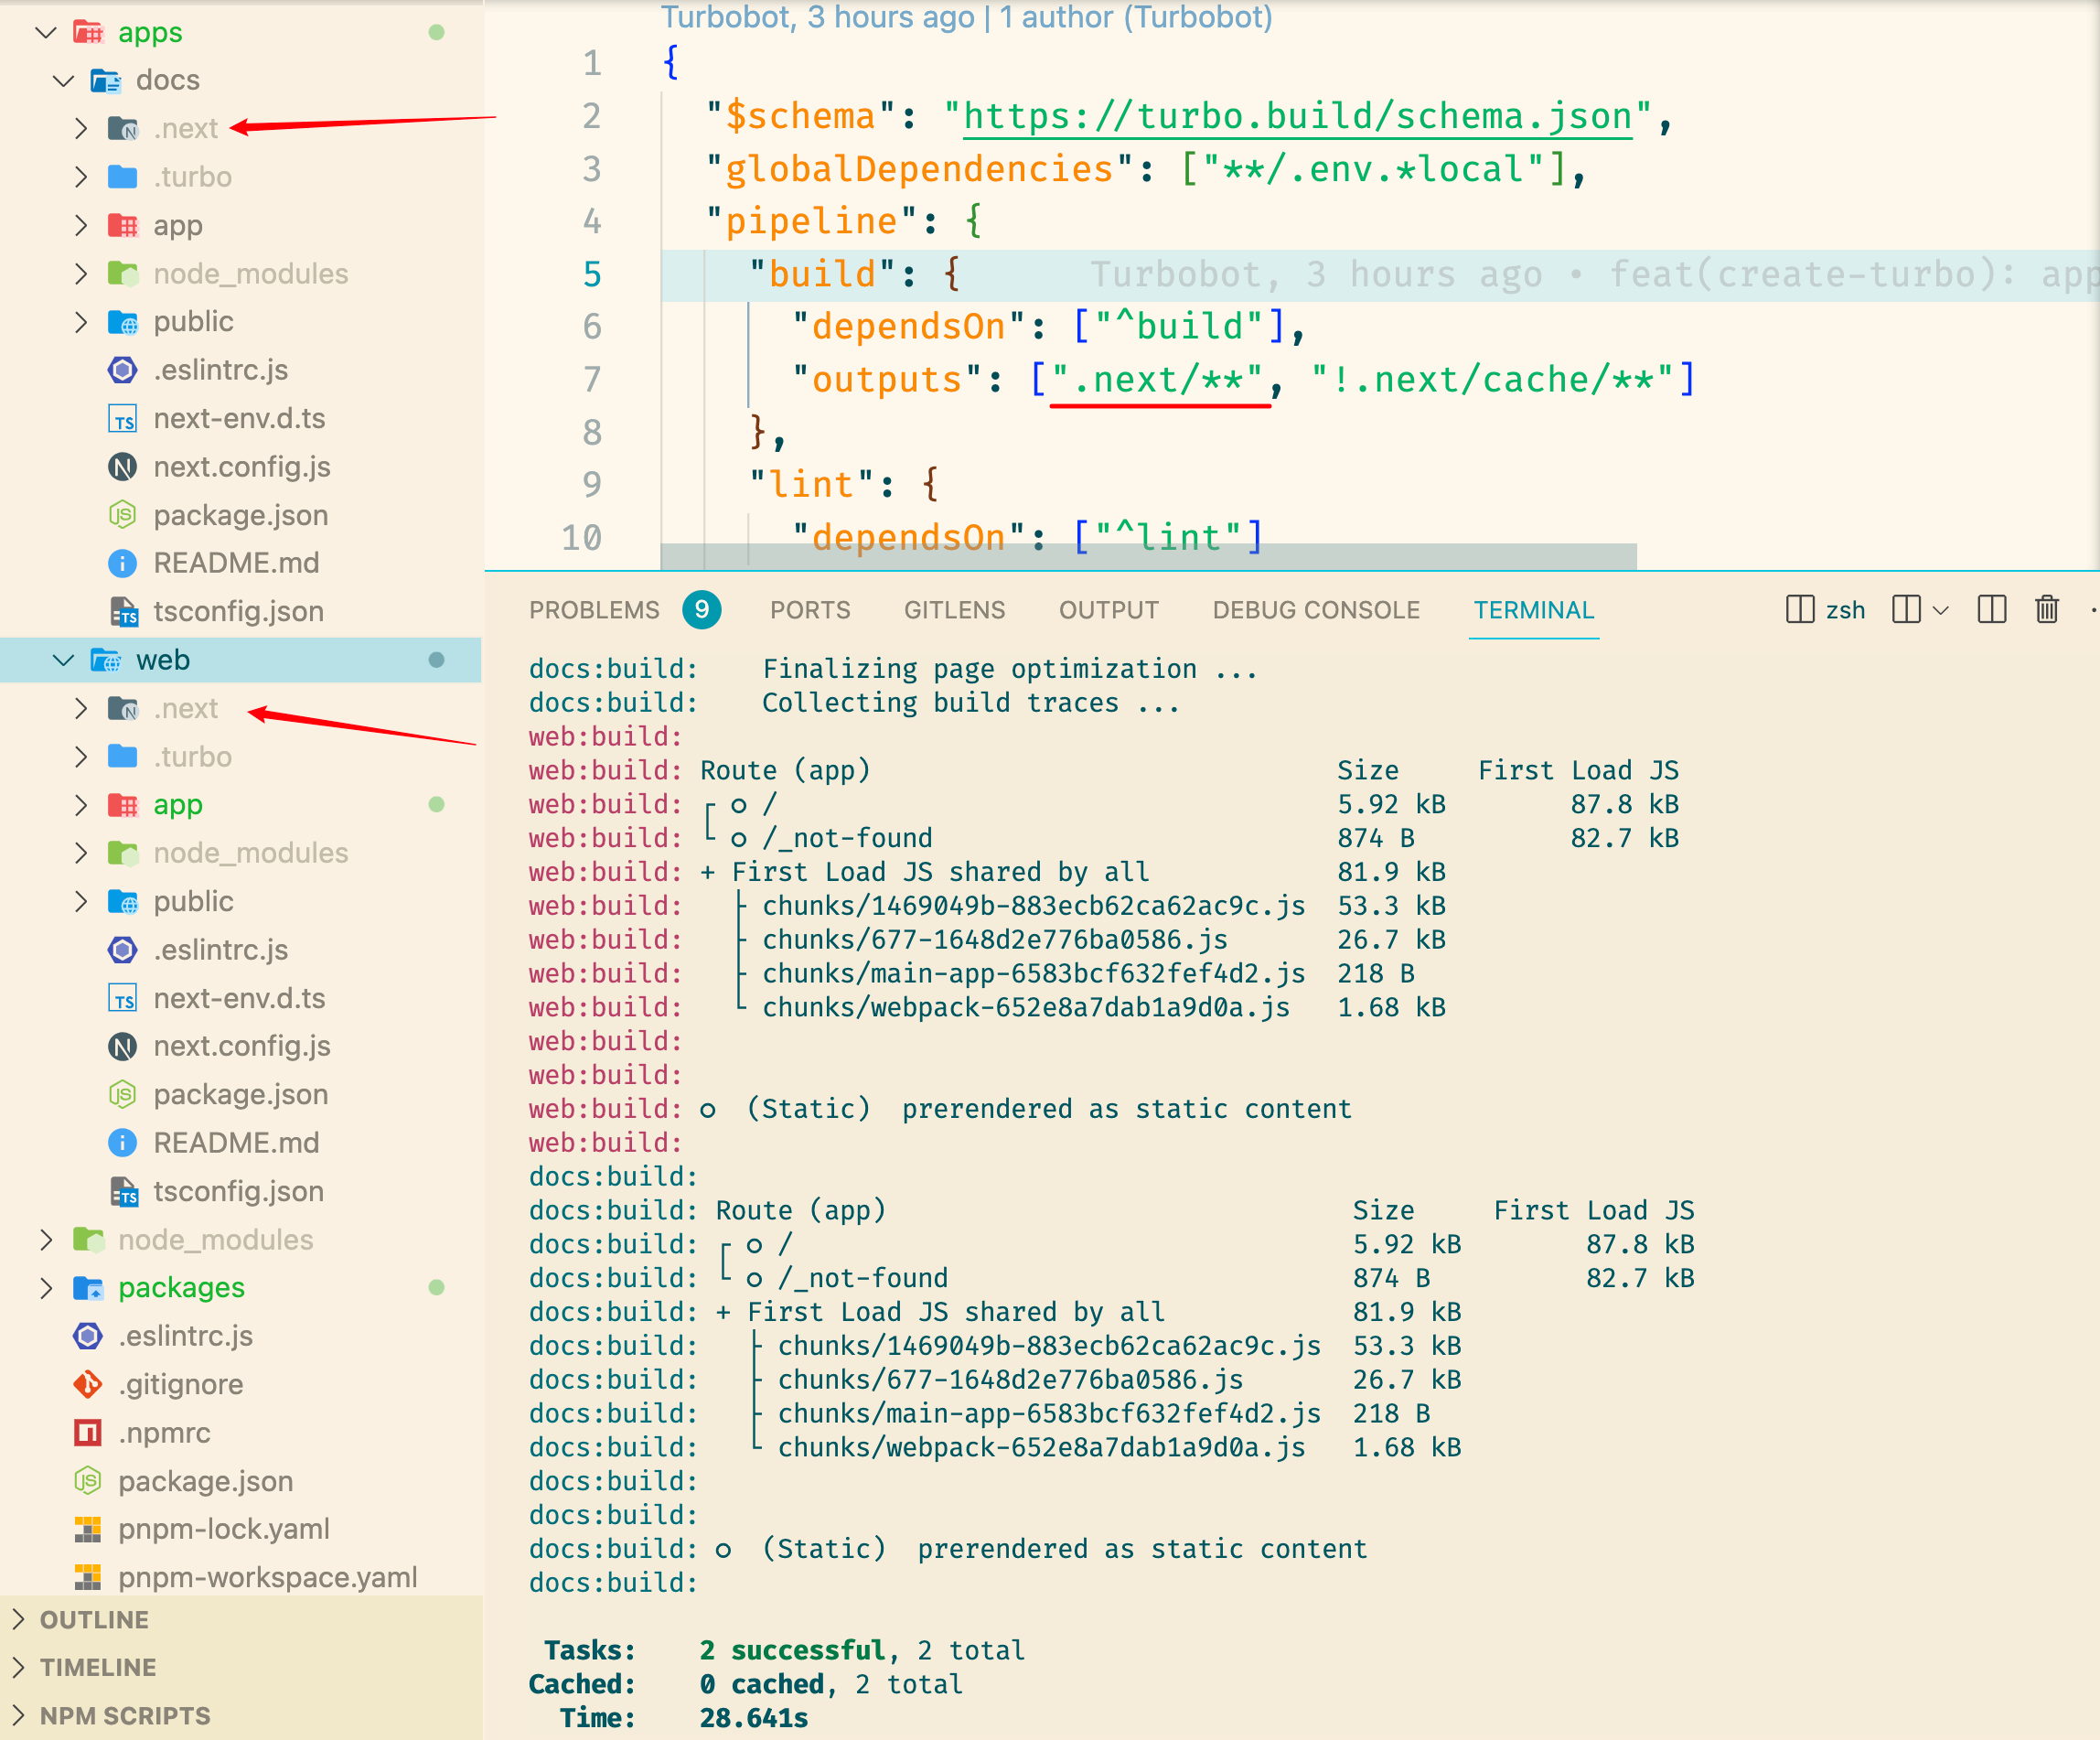
Task: Switch to the GITLENS tab
Action: (954, 610)
